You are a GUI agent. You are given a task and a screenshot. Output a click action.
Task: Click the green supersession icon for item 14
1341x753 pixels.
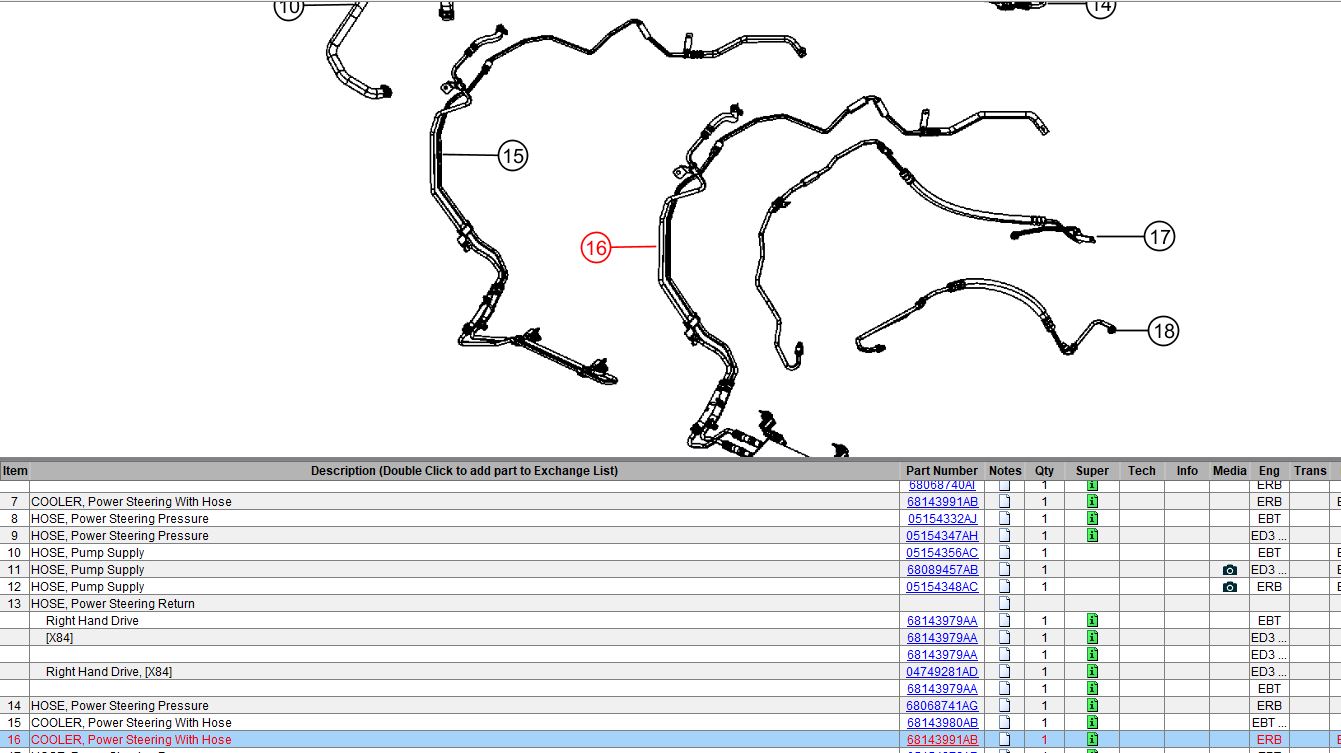click(1092, 706)
